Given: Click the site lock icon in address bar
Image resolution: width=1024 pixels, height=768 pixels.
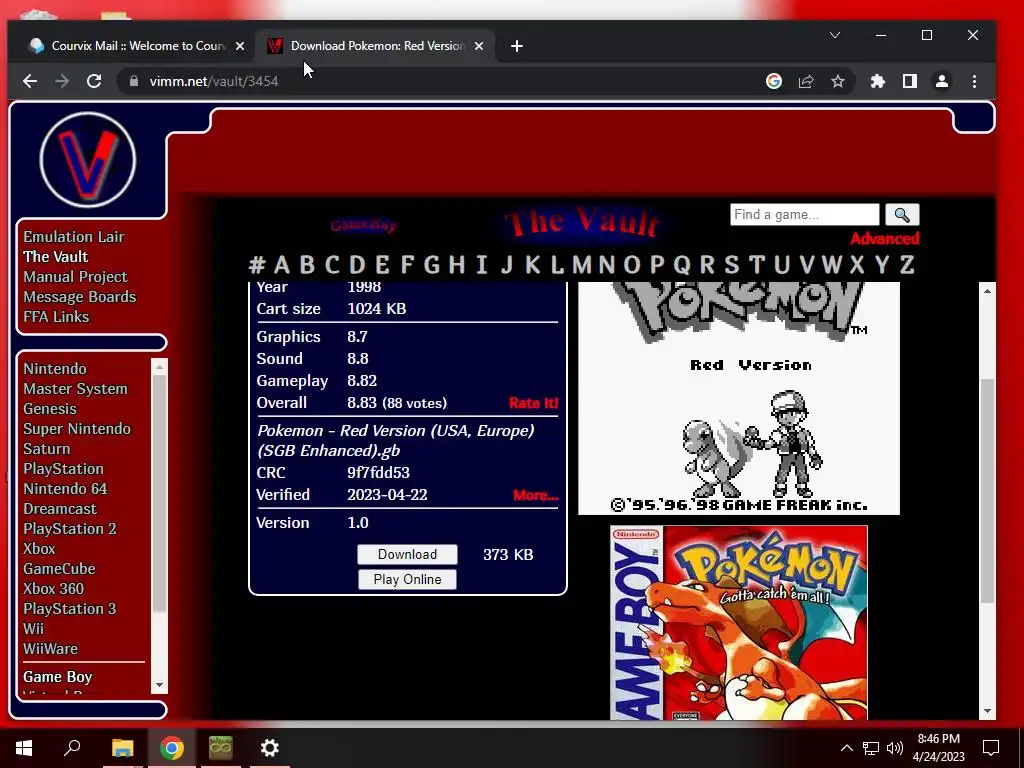Looking at the screenshot, I should 134,81.
